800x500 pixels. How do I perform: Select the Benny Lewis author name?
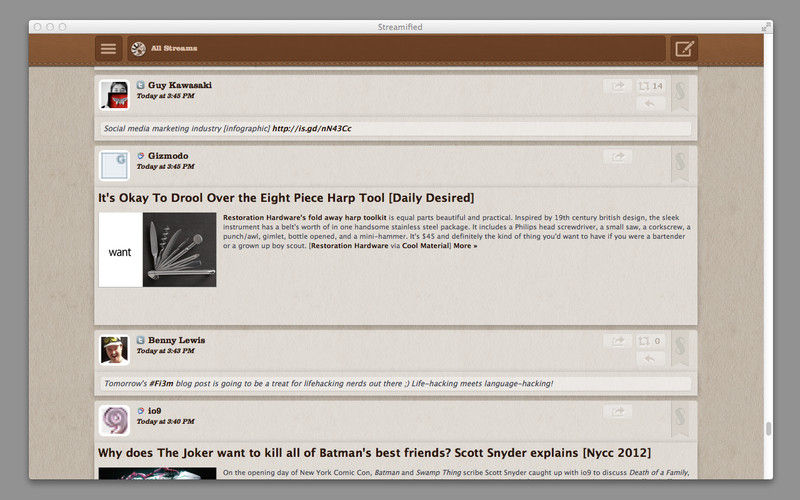tap(177, 340)
